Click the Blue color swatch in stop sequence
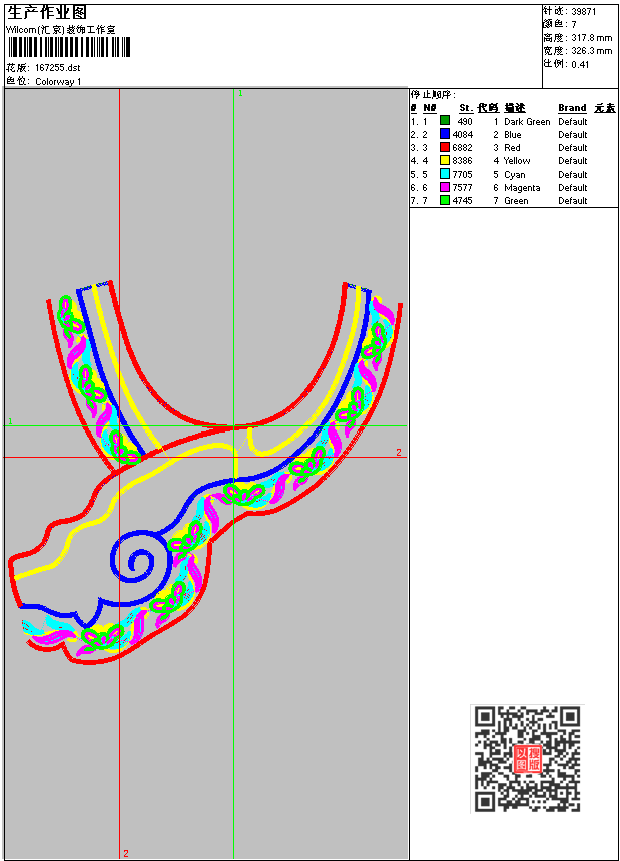Screen dimensions: 620x861 point(445,134)
